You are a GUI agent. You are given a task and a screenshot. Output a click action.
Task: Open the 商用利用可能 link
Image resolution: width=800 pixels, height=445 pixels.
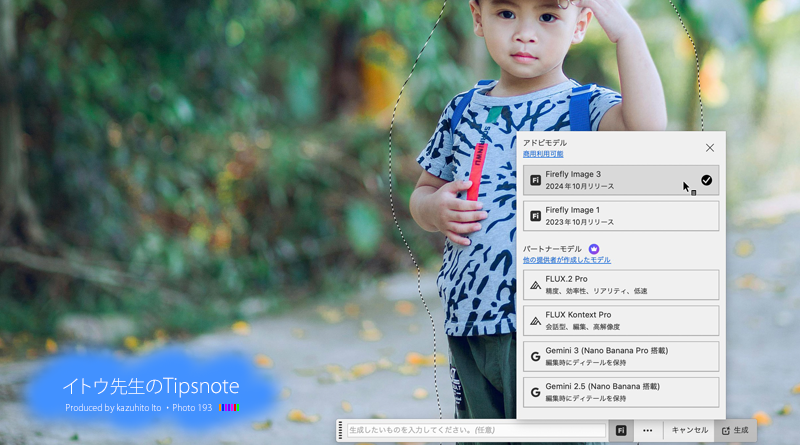pyautogui.click(x=543, y=154)
